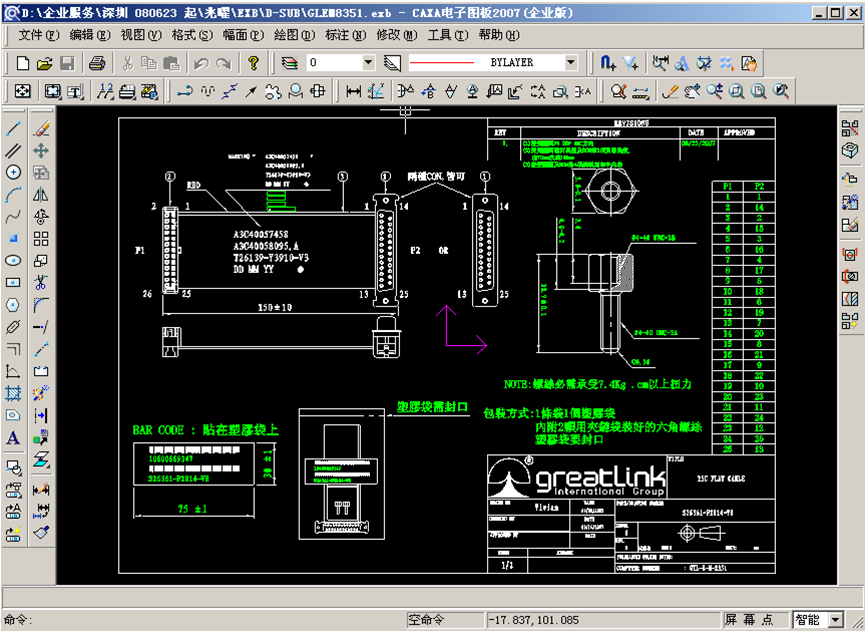This screenshot has height=632, width=866.
Task: Open the snap mode dropdown in status bar
Action: (836, 620)
